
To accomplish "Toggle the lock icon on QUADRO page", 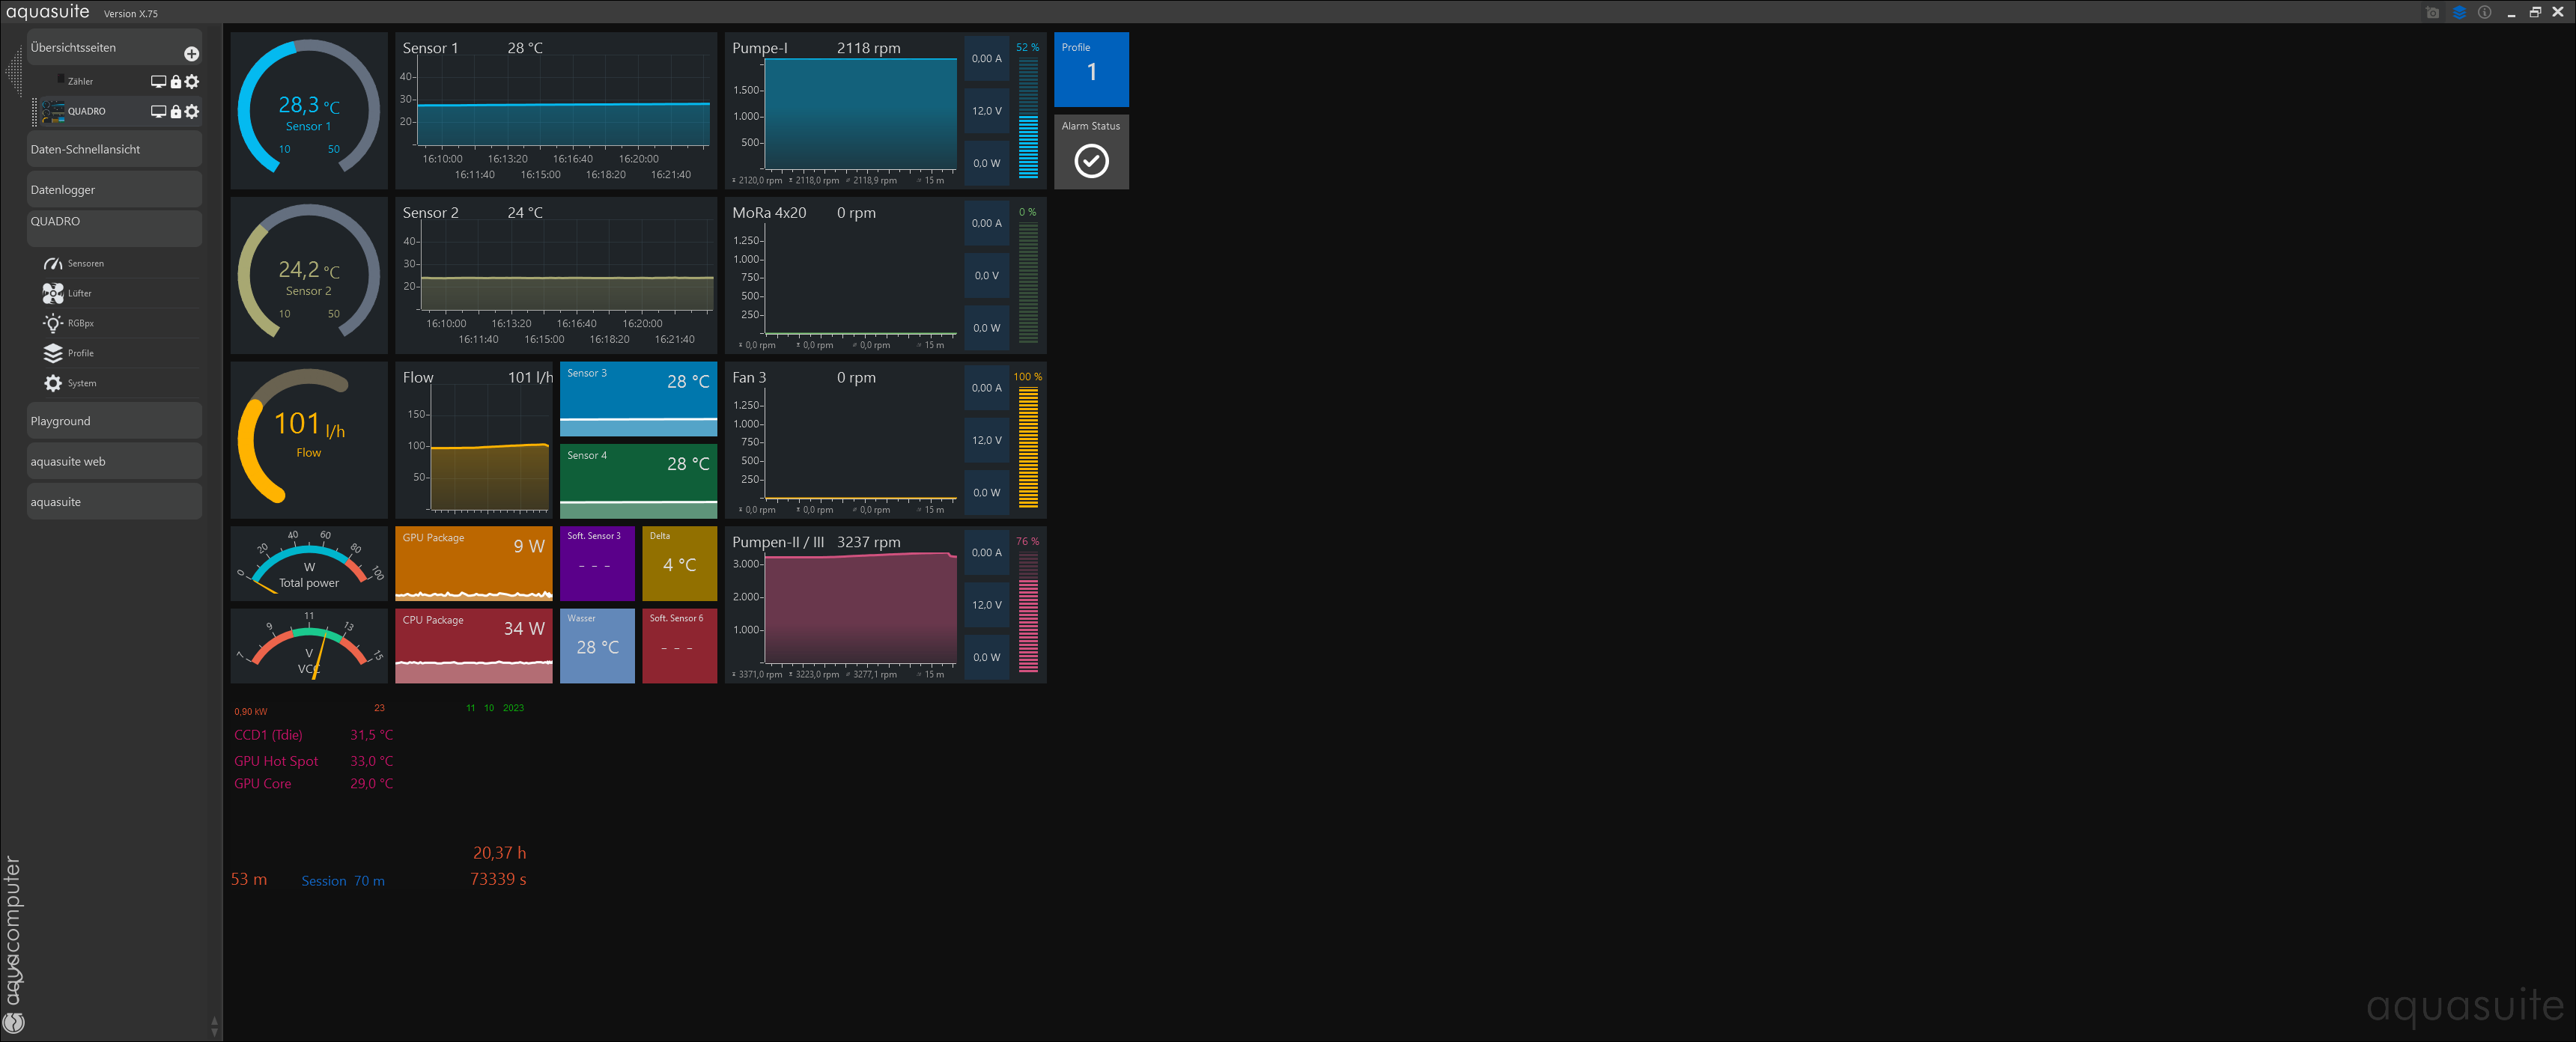I will point(176,112).
